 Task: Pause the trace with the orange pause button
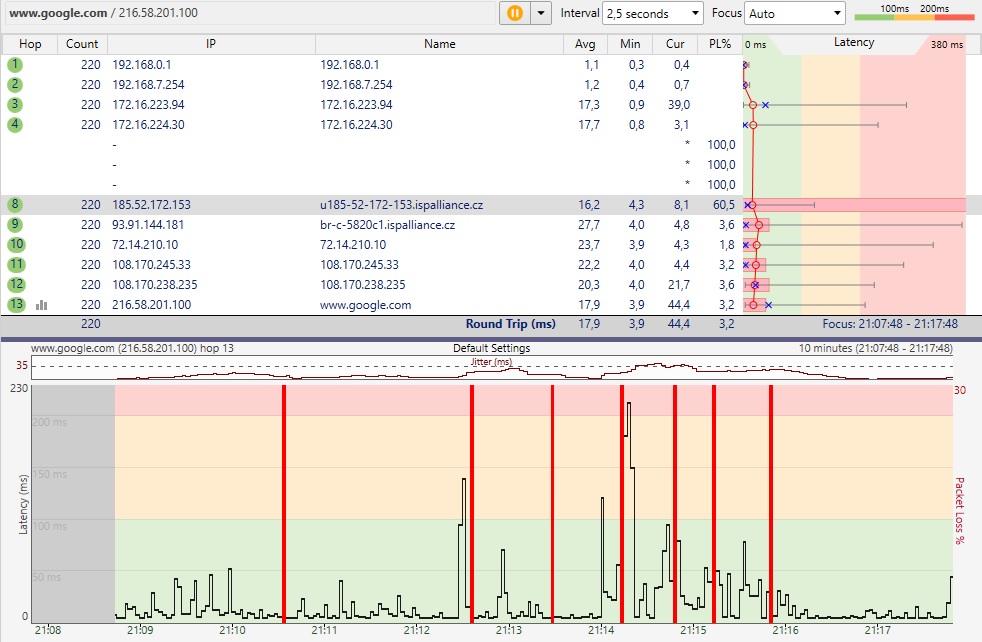515,13
